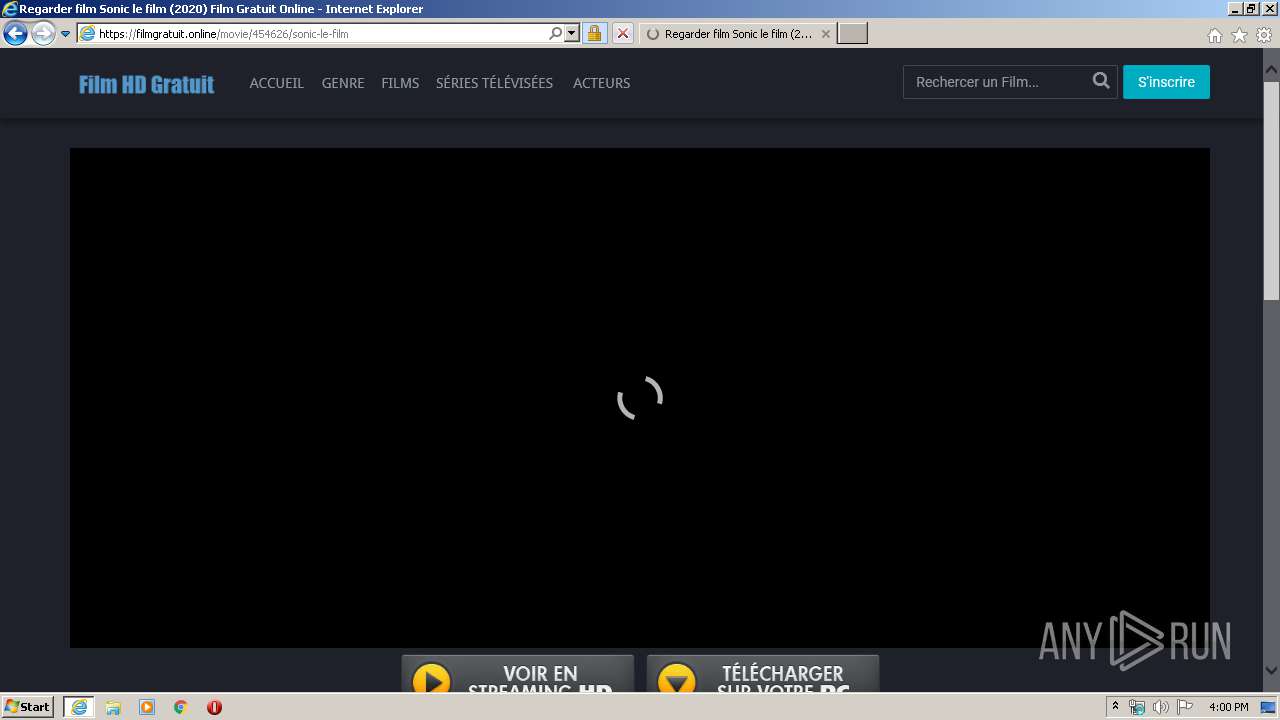This screenshot has height=720, width=1280.
Task: Click the yellow play icon
Action: pos(432,679)
